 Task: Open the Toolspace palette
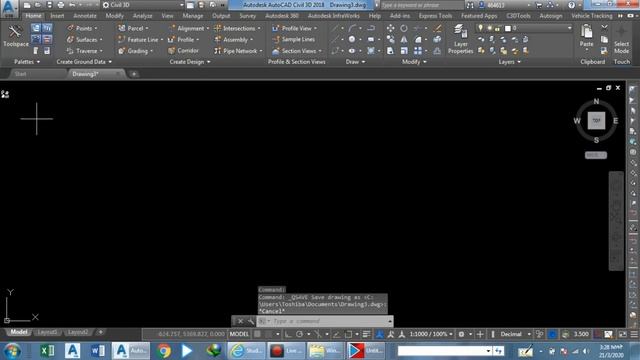(x=15, y=36)
